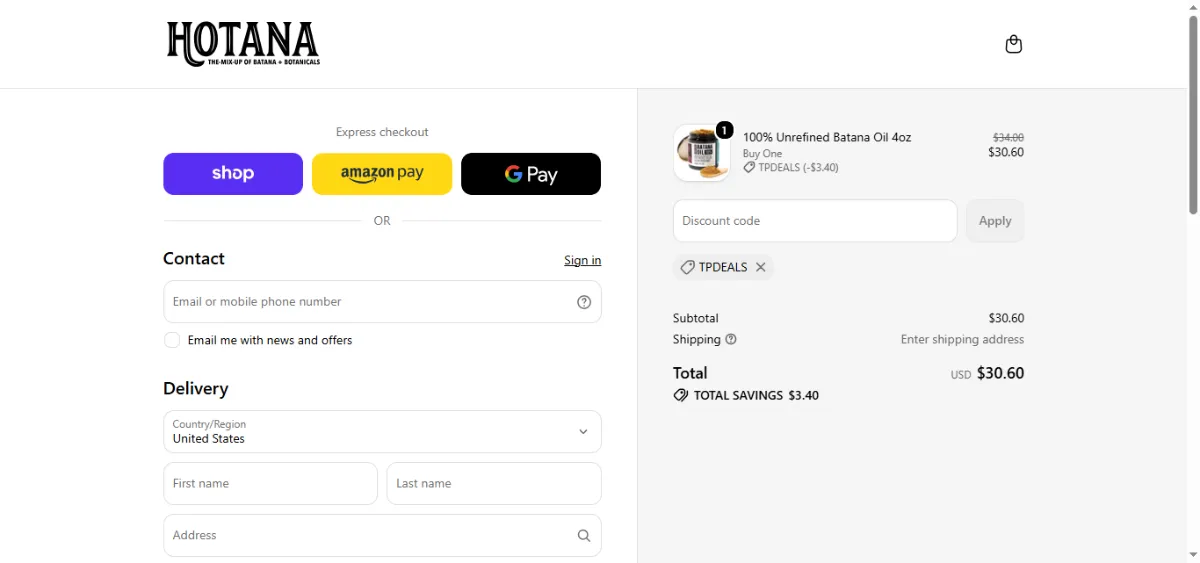Focus the Address input field
Screen dimensions: 1200x563
382,536
